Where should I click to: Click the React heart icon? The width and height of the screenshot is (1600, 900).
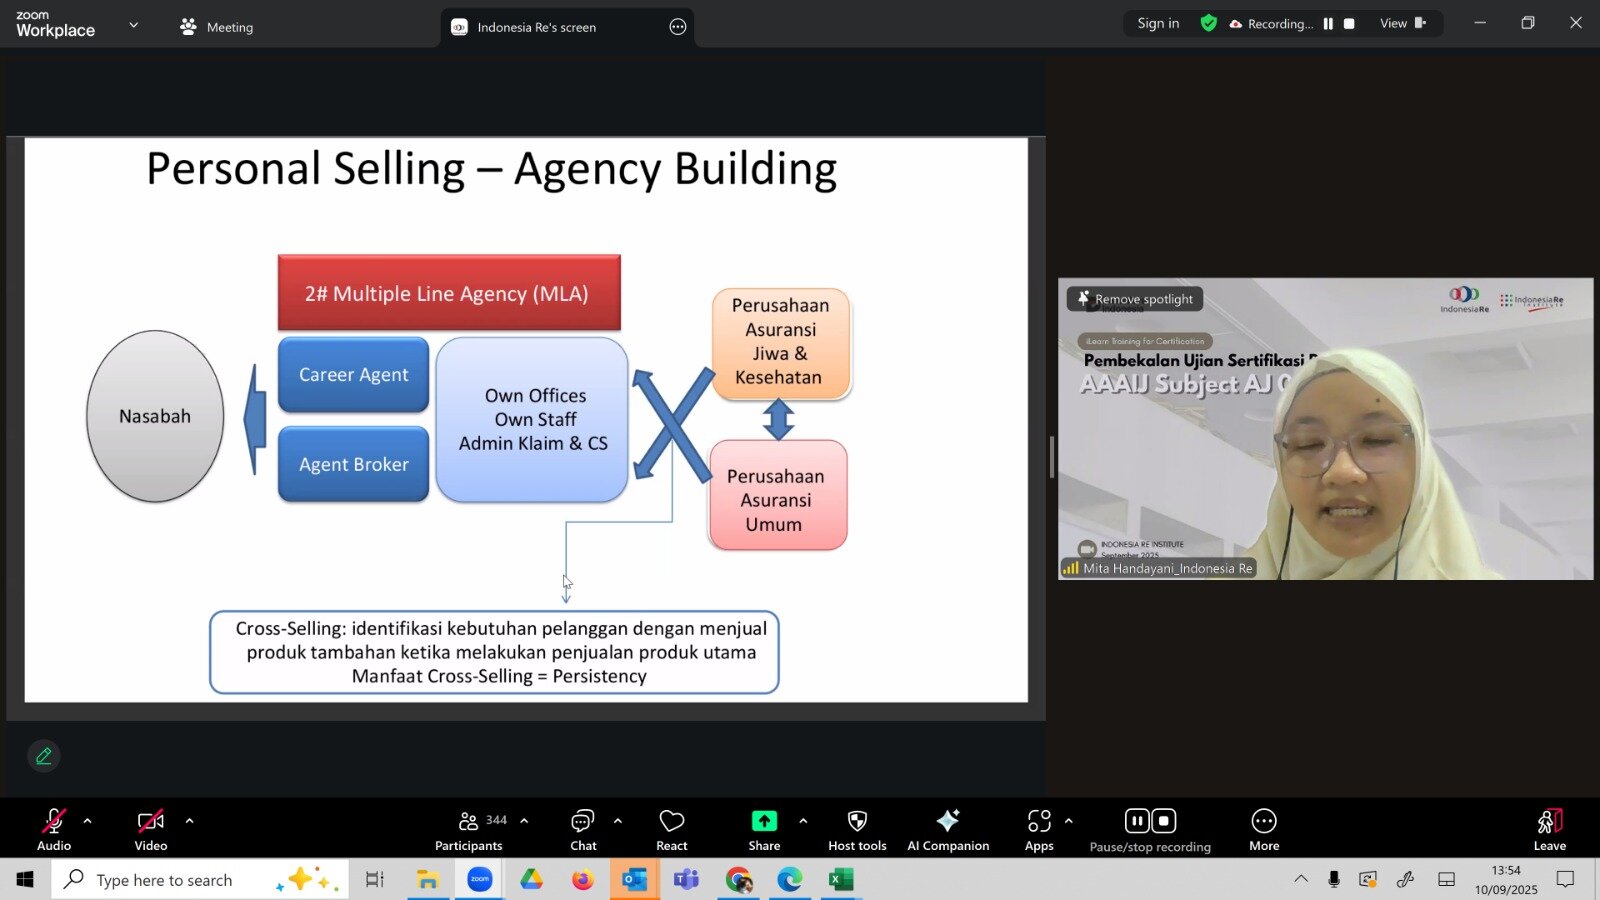pyautogui.click(x=671, y=830)
